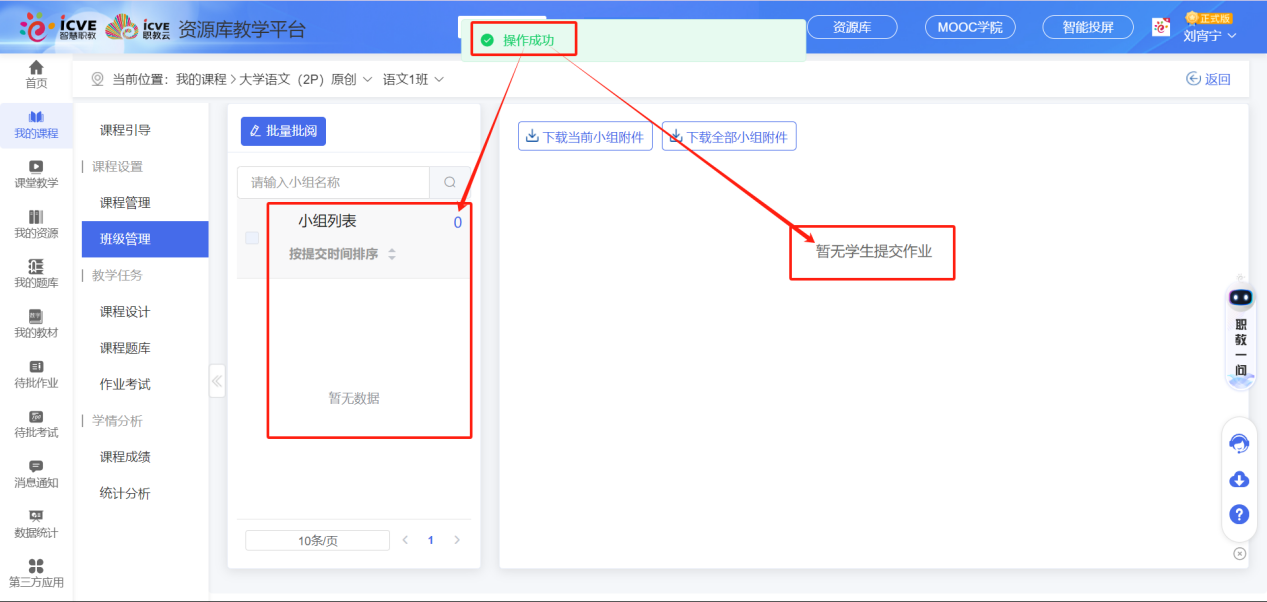The height and width of the screenshot is (602, 1267).
Task: Collapse the floating side widget with the X
Action: point(1239,552)
